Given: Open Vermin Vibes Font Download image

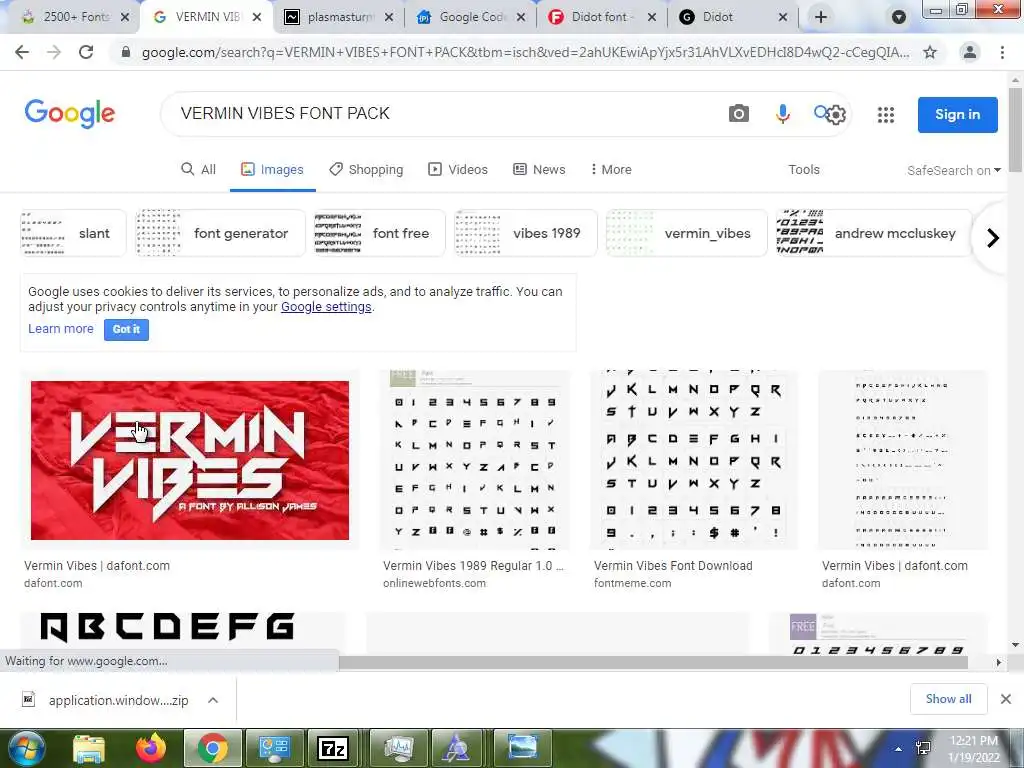Looking at the screenshot, I should click(694, 460).
